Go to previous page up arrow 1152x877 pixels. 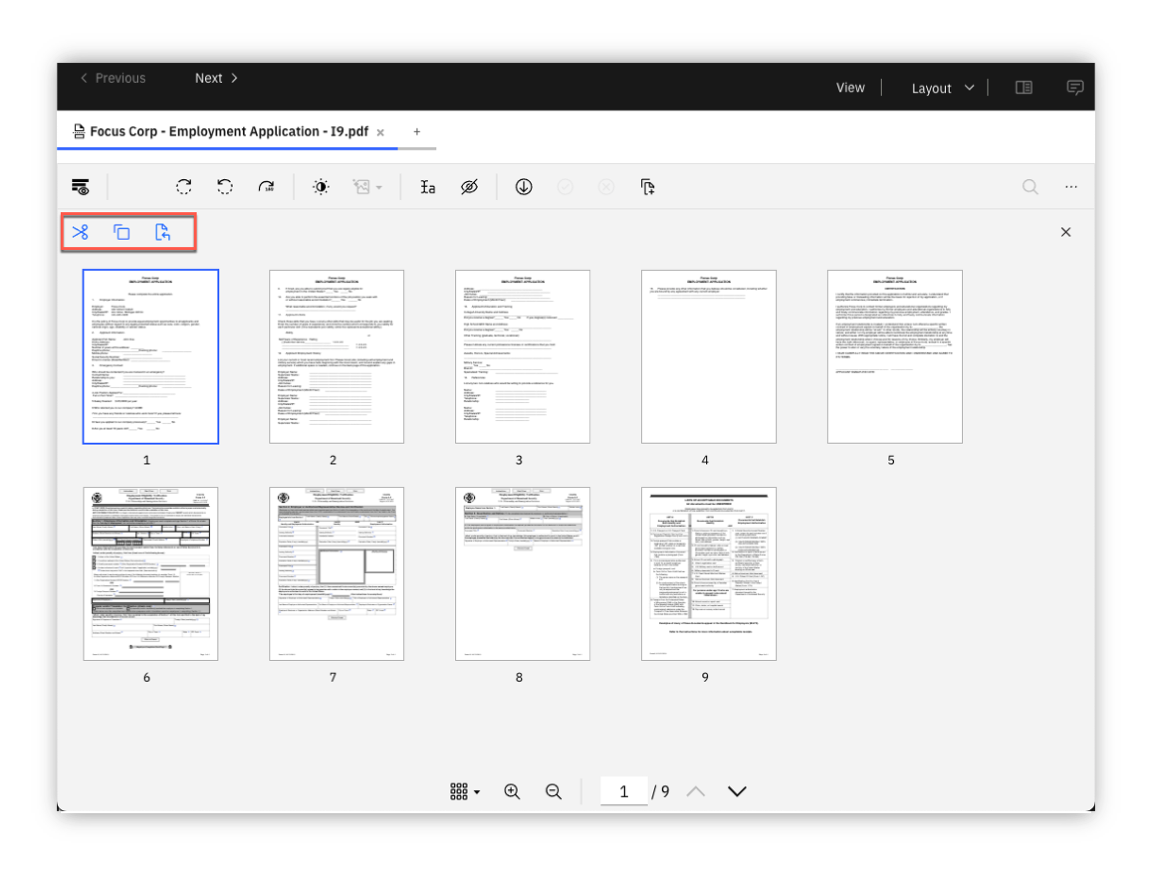[x=696, y=791]
